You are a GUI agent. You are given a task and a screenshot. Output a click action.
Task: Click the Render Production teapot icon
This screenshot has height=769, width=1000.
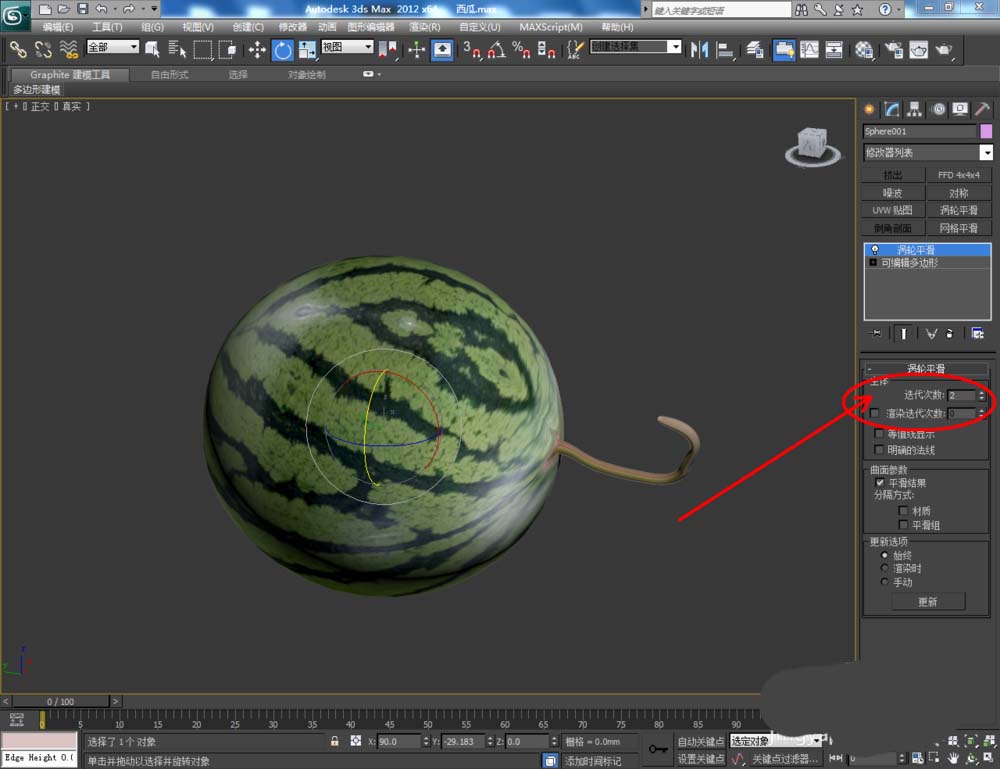tap(943, 49)
